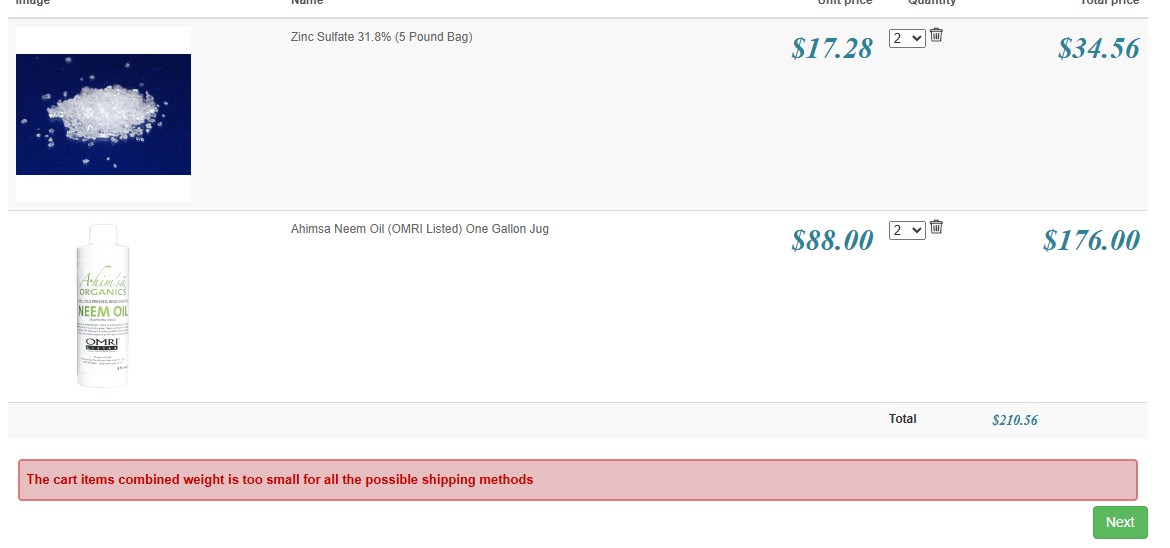This screenshot has height=548, width=1170.
Task: Click the Unit price column header
Action: (845, 3)
